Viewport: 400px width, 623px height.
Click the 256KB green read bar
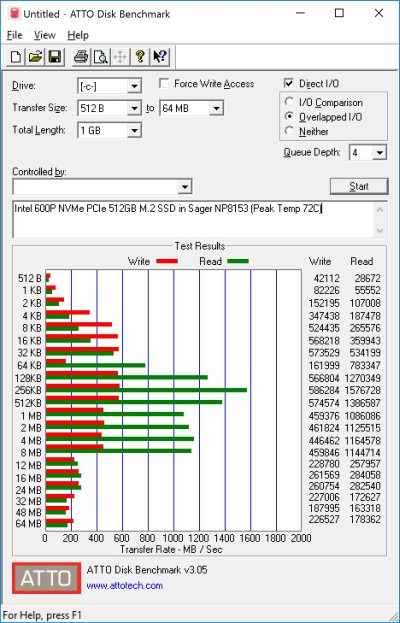click(146, 390)
